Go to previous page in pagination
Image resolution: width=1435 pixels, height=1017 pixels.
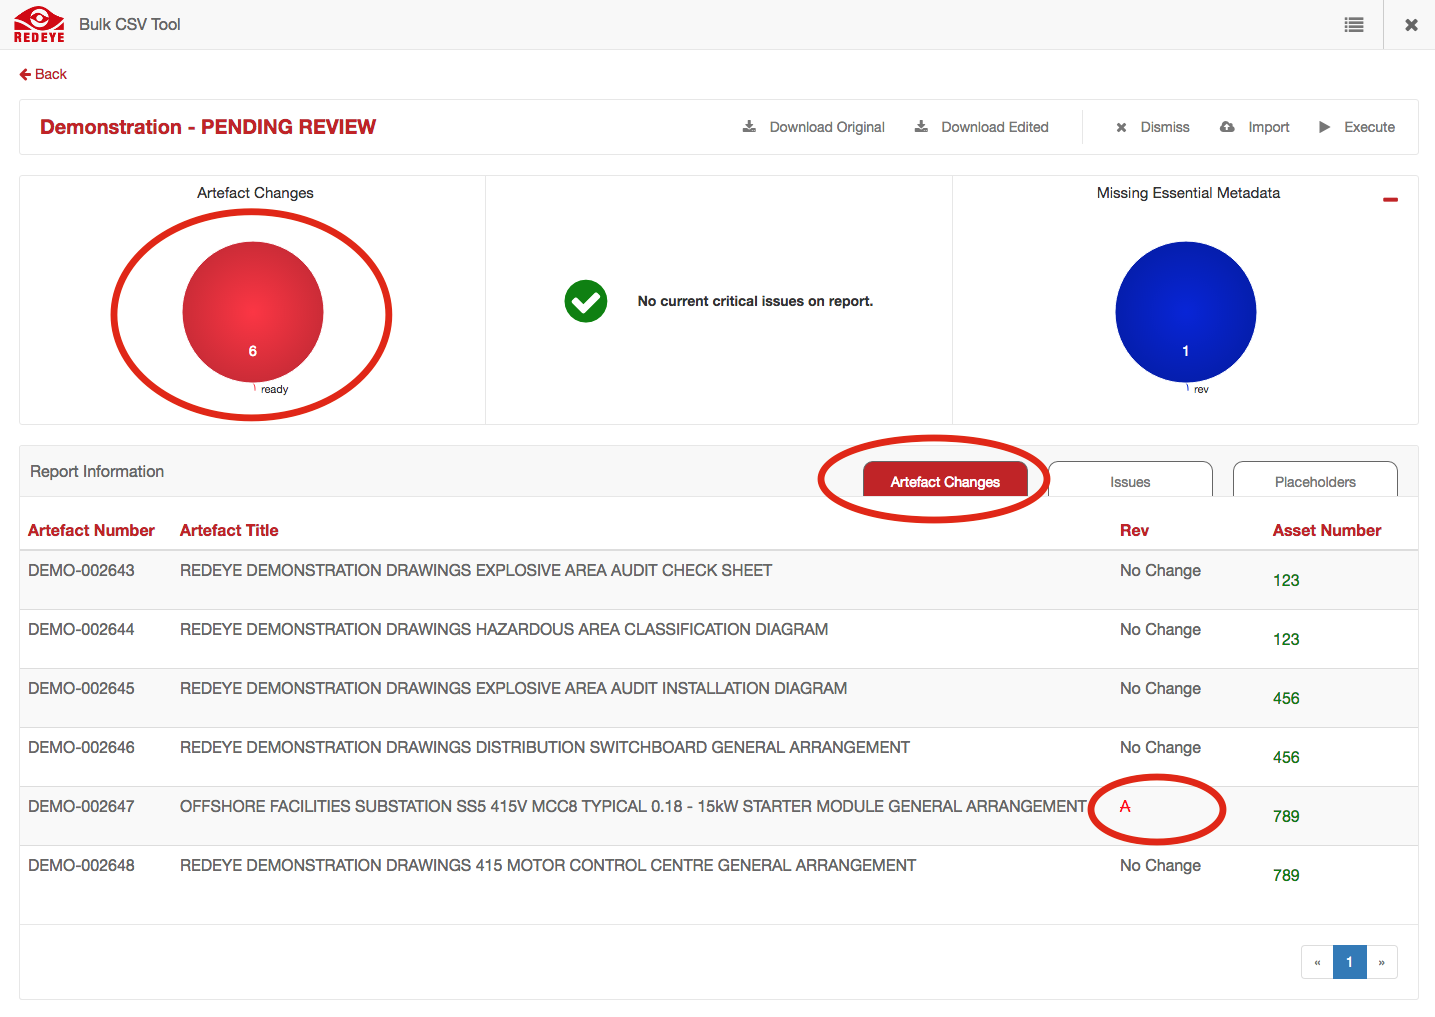point(1317,962)
